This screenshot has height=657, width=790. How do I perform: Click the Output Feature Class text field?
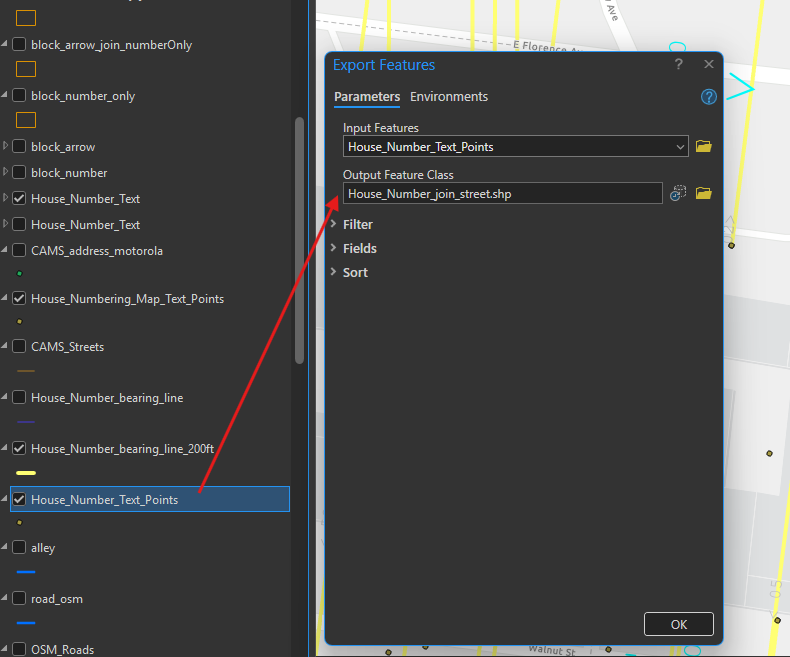tap(502, 193)
